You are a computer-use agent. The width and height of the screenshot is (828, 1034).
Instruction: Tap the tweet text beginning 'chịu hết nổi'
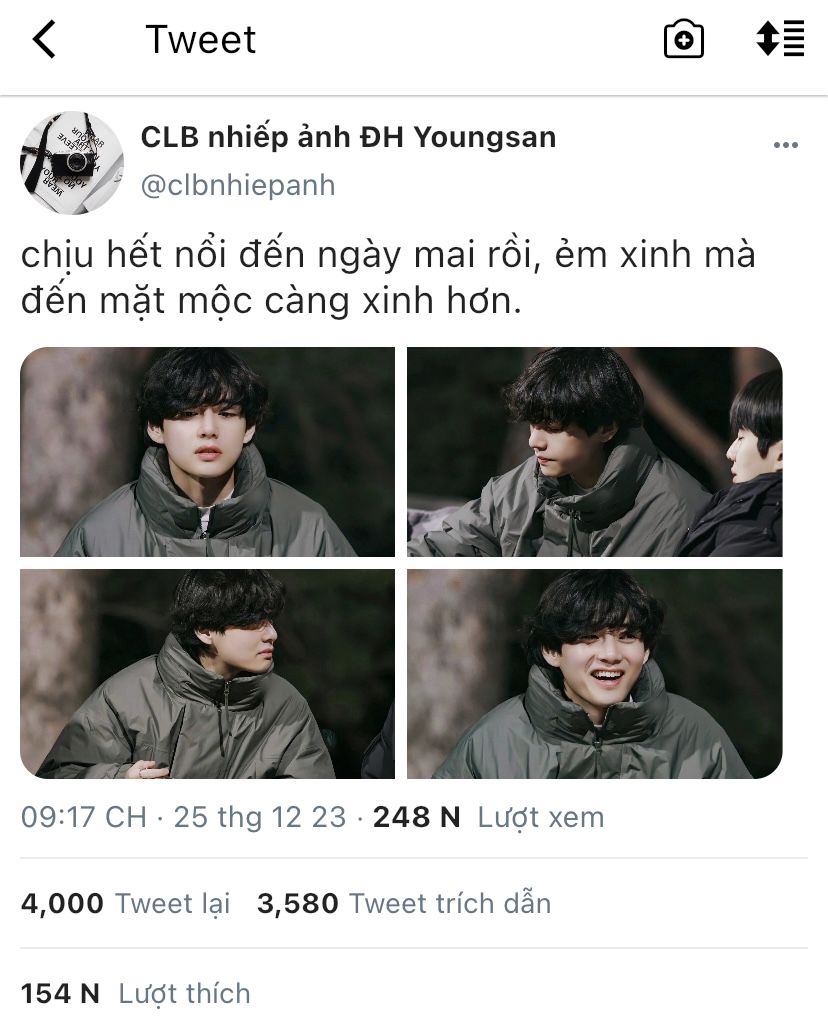388,278
